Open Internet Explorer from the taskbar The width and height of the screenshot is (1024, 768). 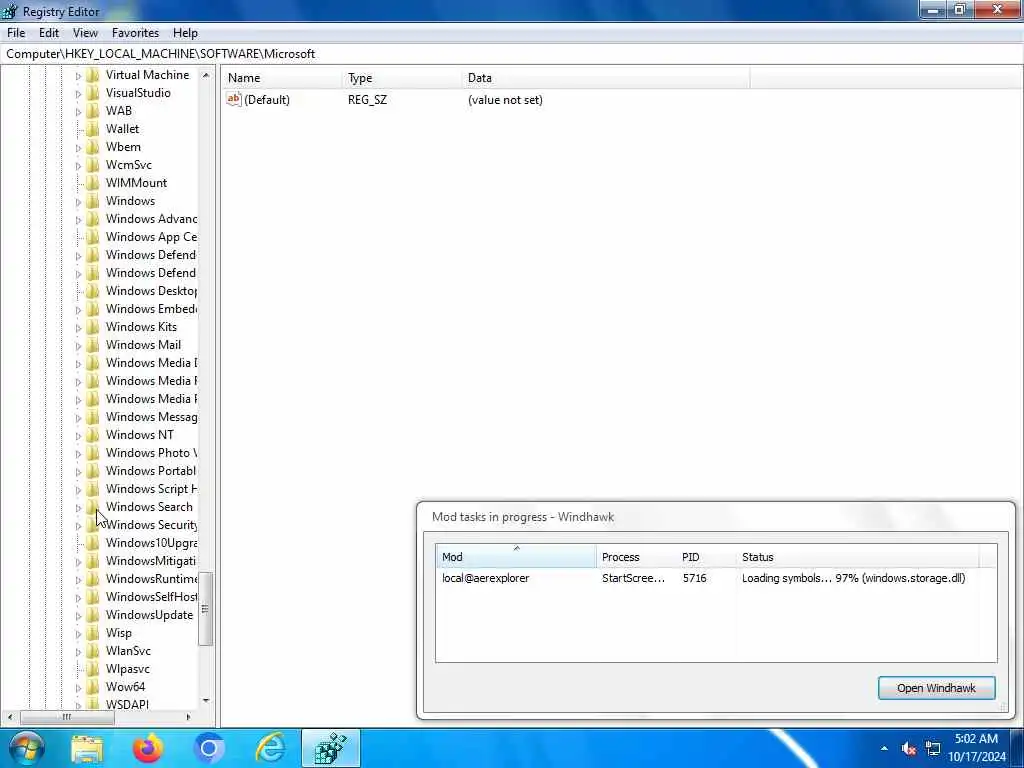click(270, 748)
